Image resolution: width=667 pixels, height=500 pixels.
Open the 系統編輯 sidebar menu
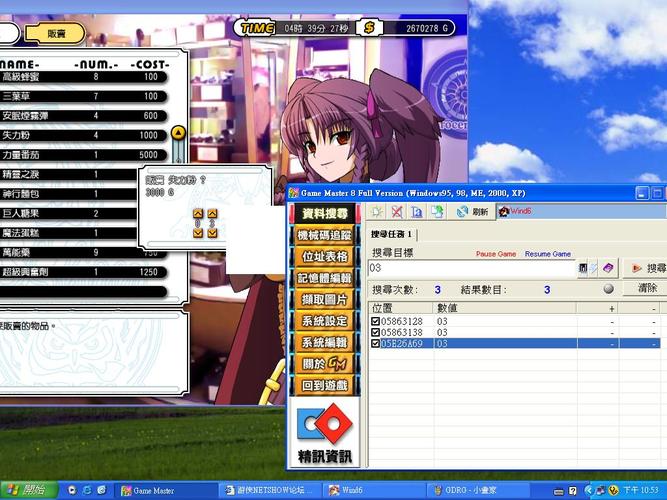click(325, 343)
